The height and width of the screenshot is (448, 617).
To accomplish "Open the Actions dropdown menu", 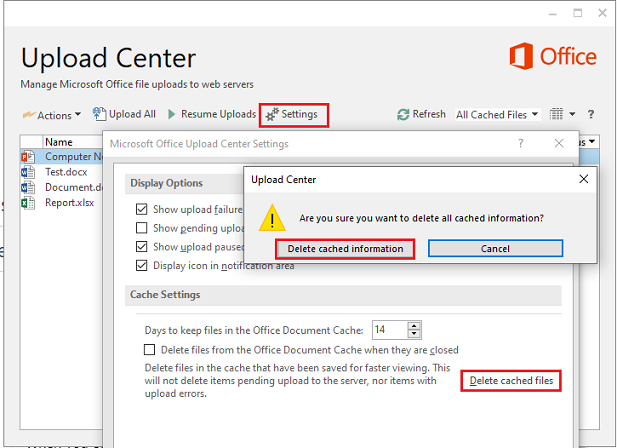I will pyautogui.click(x=52, y=115).
